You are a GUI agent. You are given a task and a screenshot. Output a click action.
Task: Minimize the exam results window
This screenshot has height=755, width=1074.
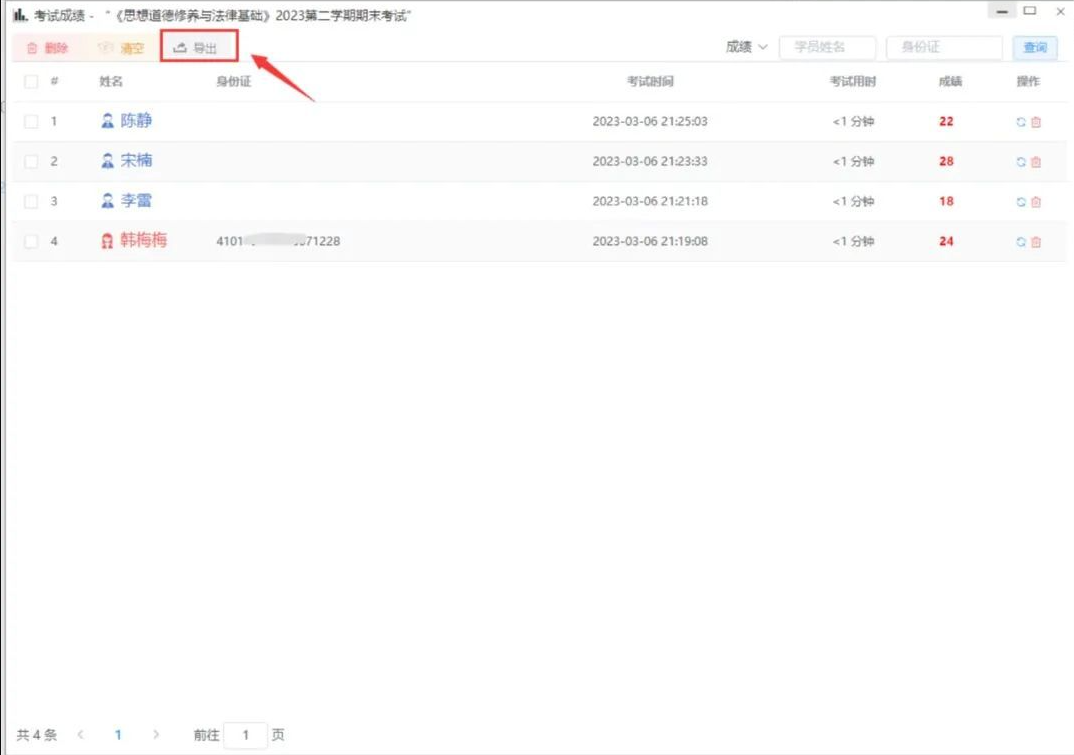tap(1001, 11)
